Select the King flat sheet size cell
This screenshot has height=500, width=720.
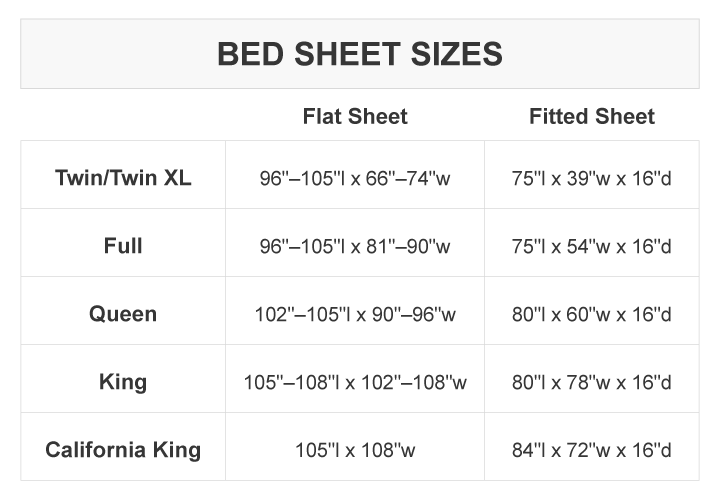click(355, 382)
